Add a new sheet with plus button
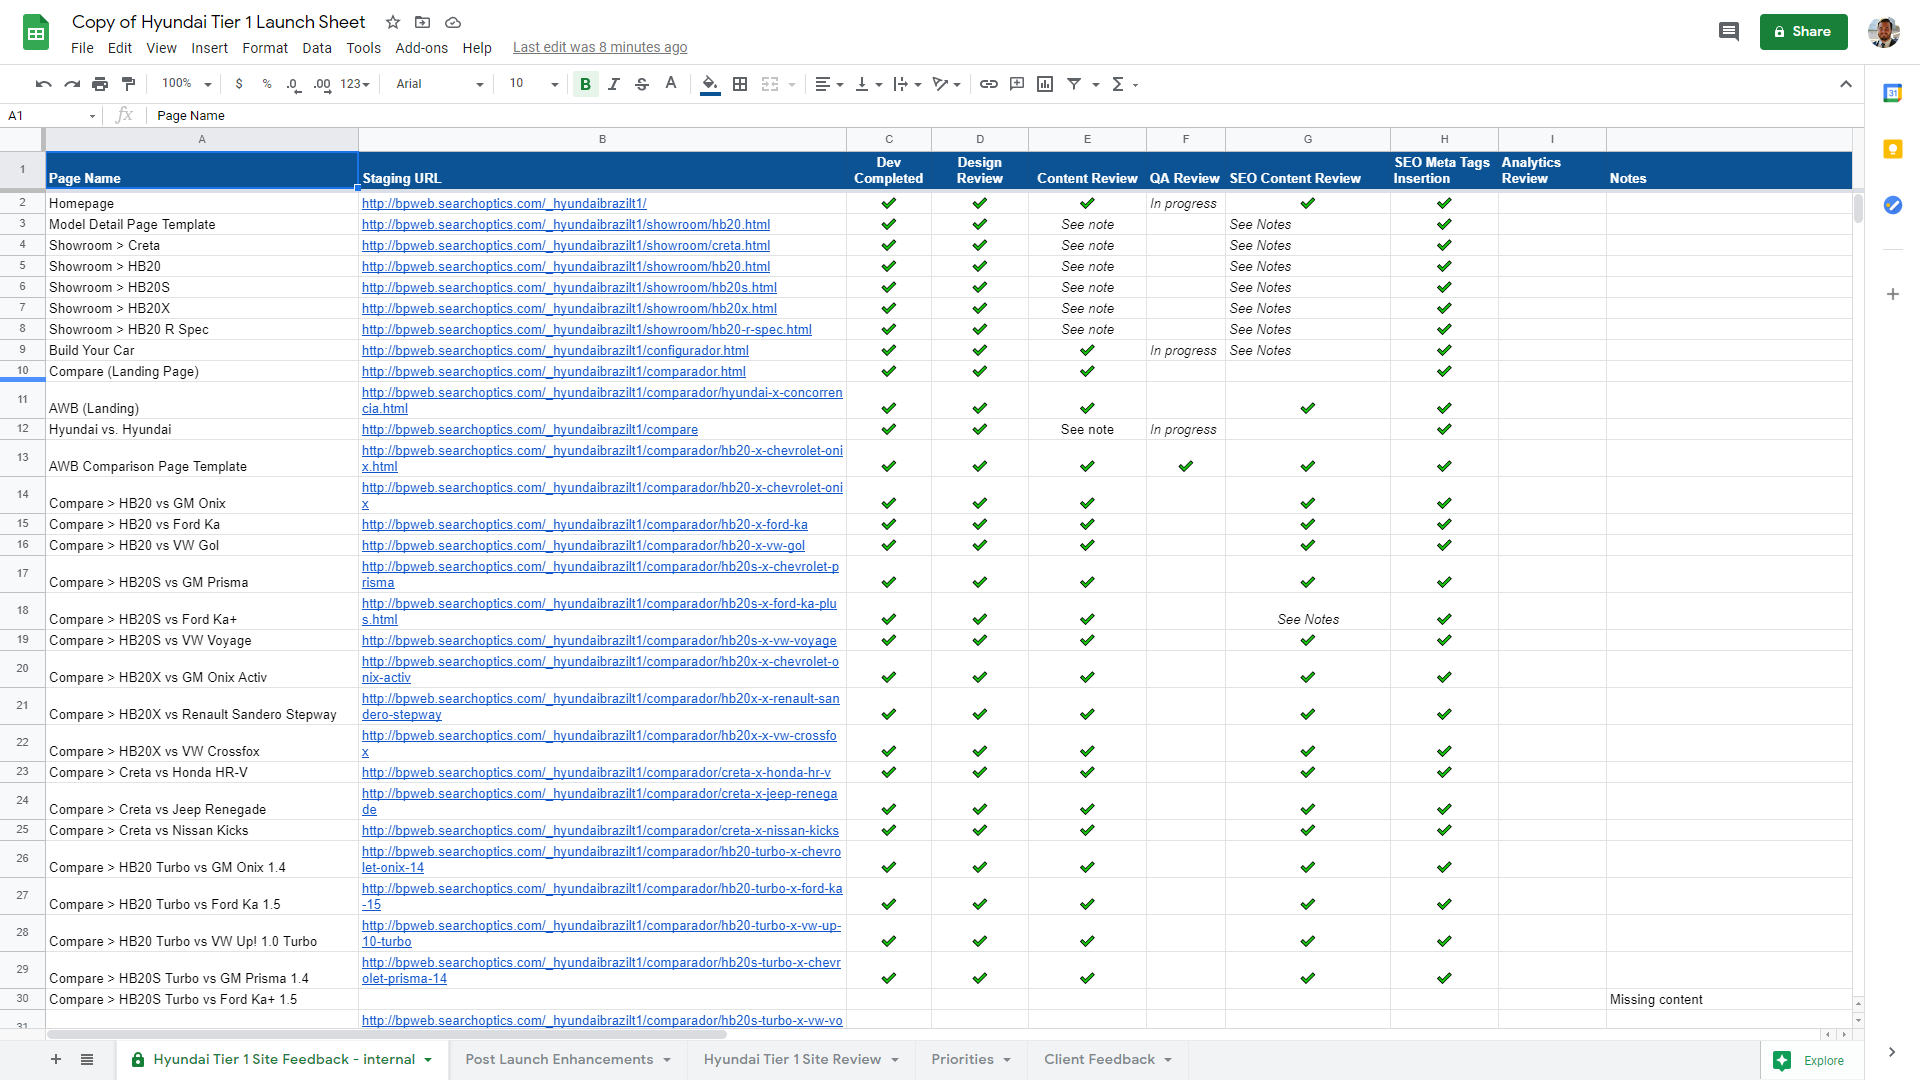 [x=56, y=1060]
